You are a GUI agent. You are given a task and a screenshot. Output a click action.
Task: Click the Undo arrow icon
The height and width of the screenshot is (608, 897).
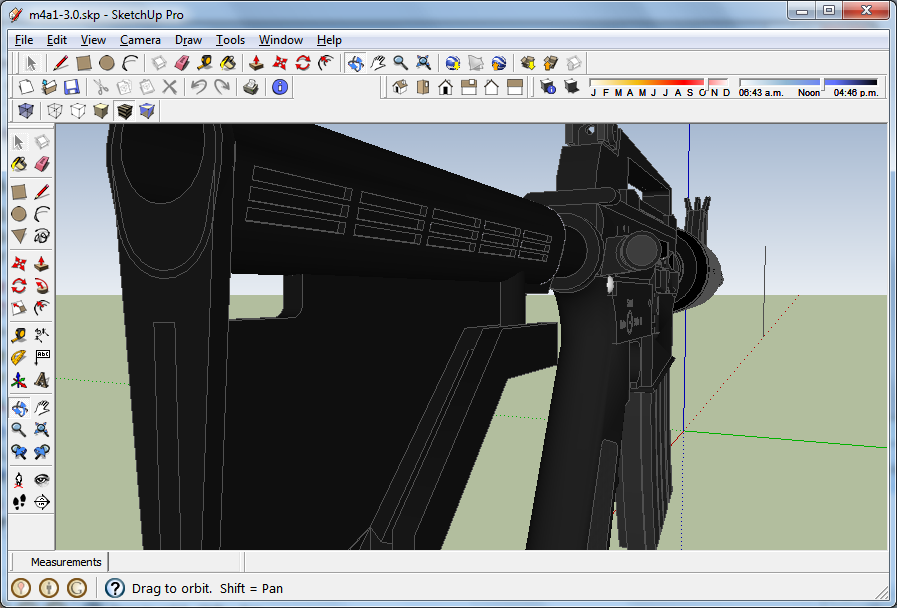pyautogui.click(x=199, y=87)
